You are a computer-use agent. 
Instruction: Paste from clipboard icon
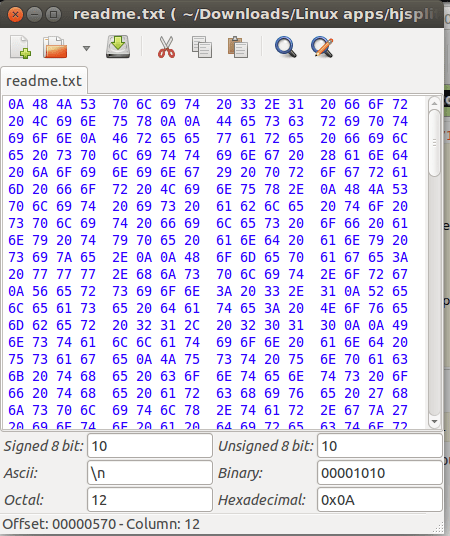238,47
